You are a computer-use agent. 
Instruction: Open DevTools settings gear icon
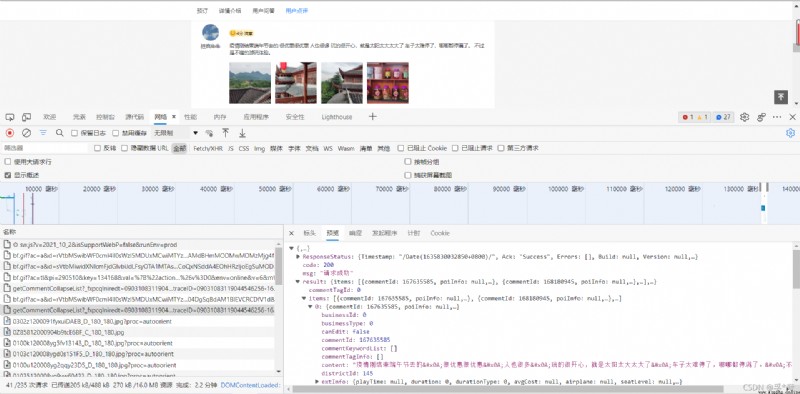(x=744, y=117)
